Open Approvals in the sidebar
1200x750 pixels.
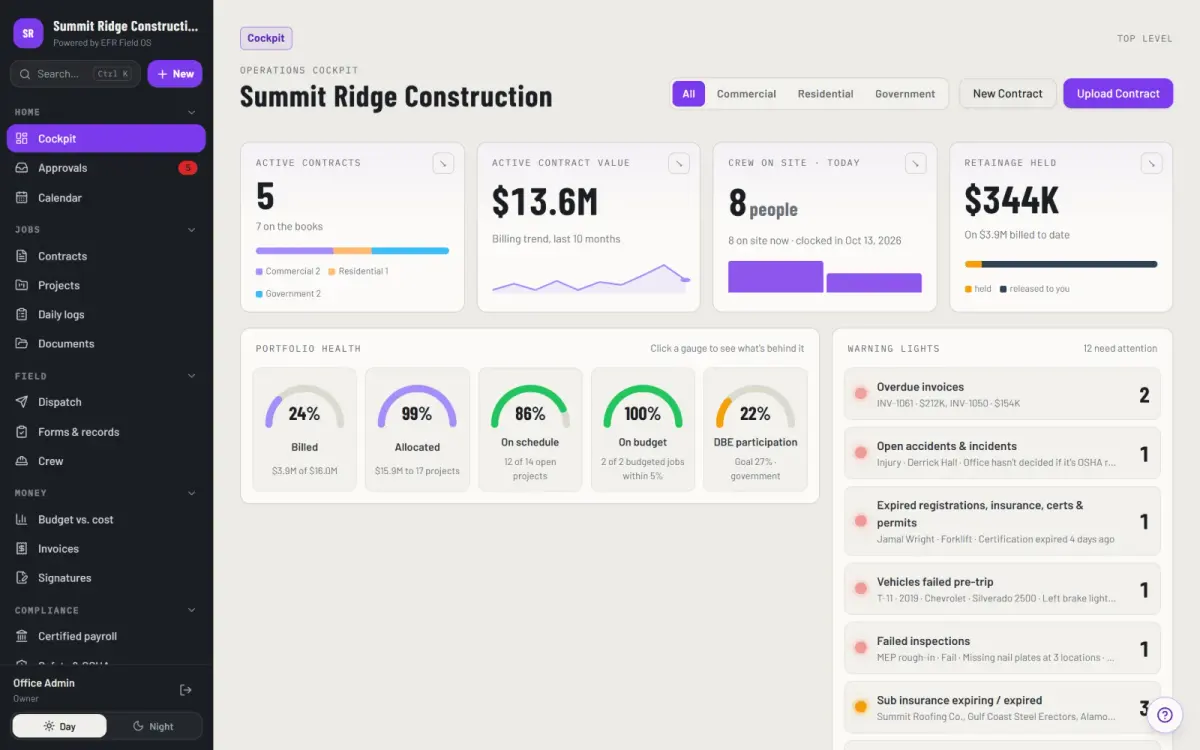coord(106,168)
